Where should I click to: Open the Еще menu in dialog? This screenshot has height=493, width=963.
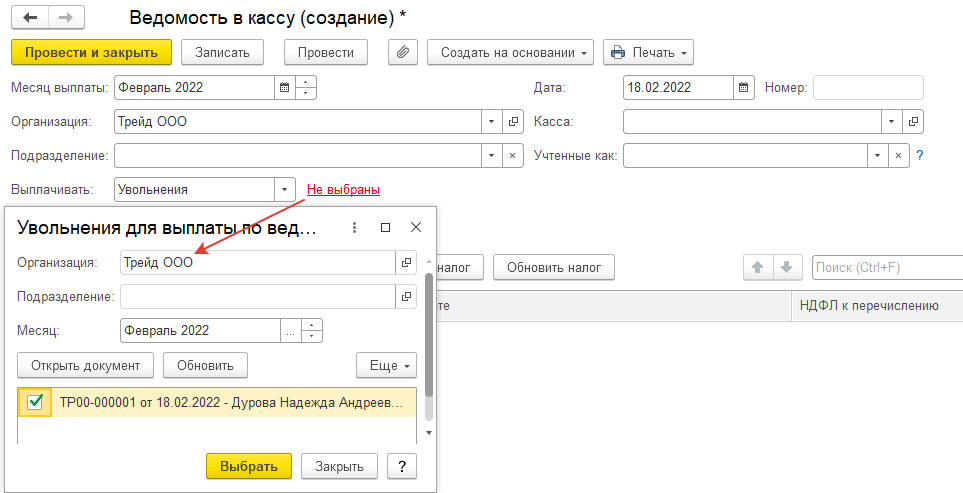[x=387, y=366]
